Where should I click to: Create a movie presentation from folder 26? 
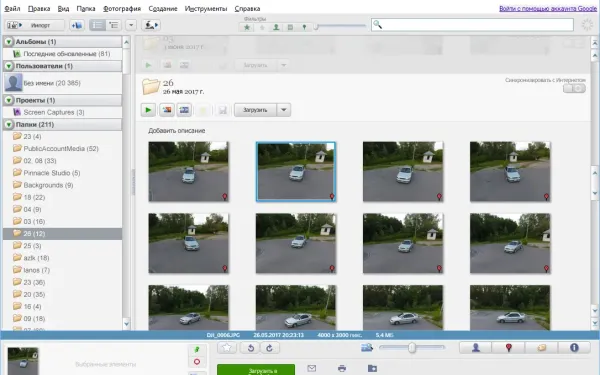(x=184, y=110)
